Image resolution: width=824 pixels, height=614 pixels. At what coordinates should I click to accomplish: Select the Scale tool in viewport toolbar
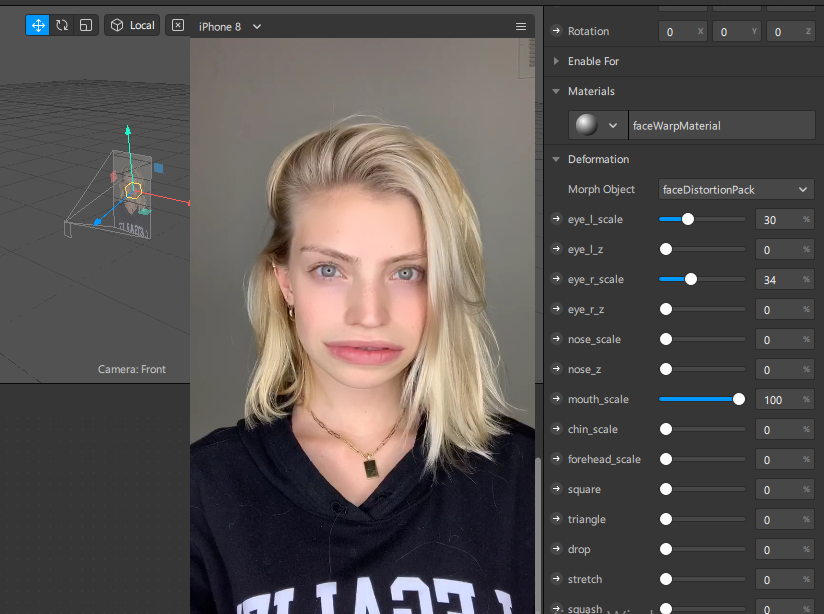click(x=86, y=25)
